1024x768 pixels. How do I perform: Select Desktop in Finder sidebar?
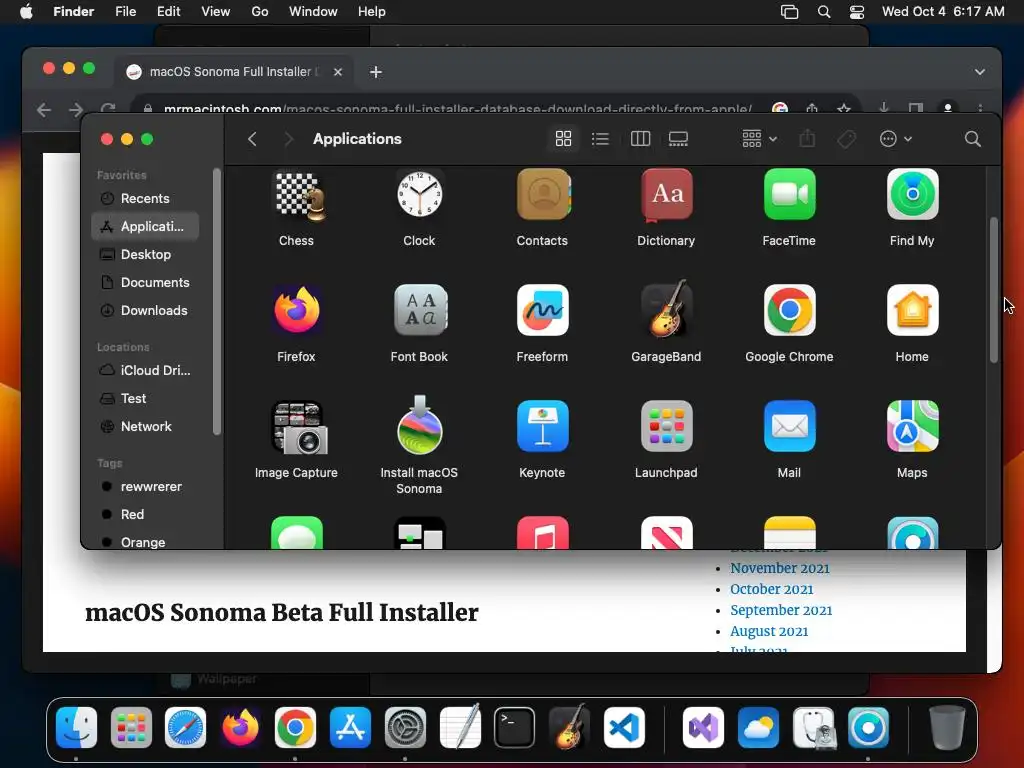pos(145,255)
